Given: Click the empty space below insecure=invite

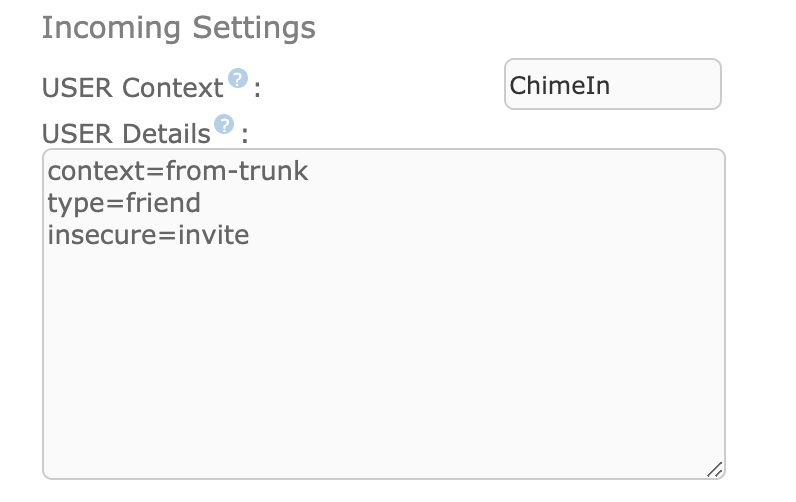Looking at the screenshot, I should click(384, 355).
